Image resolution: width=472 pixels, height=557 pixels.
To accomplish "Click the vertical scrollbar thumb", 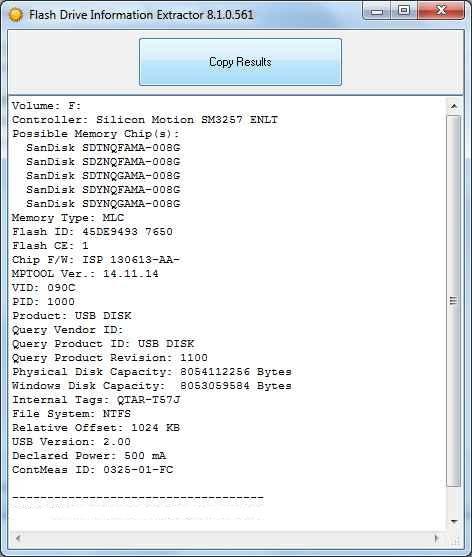I will click(x=454, y=301).
